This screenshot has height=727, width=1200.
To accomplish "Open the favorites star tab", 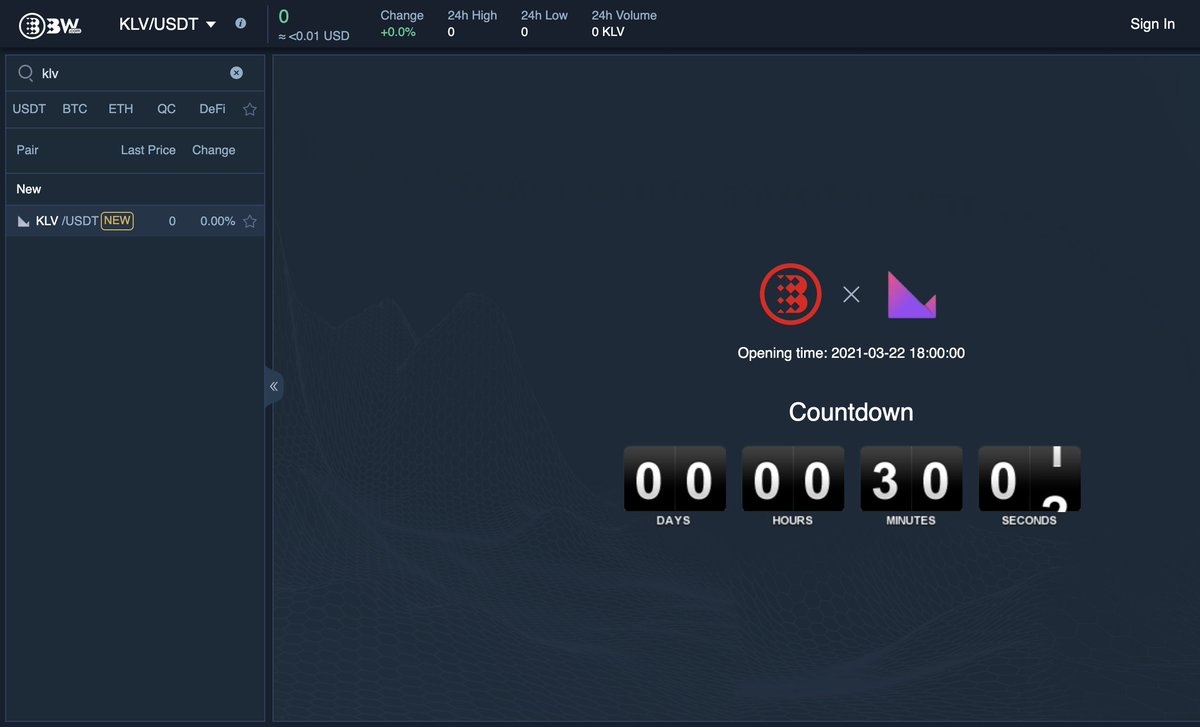I will pos(250,109).
